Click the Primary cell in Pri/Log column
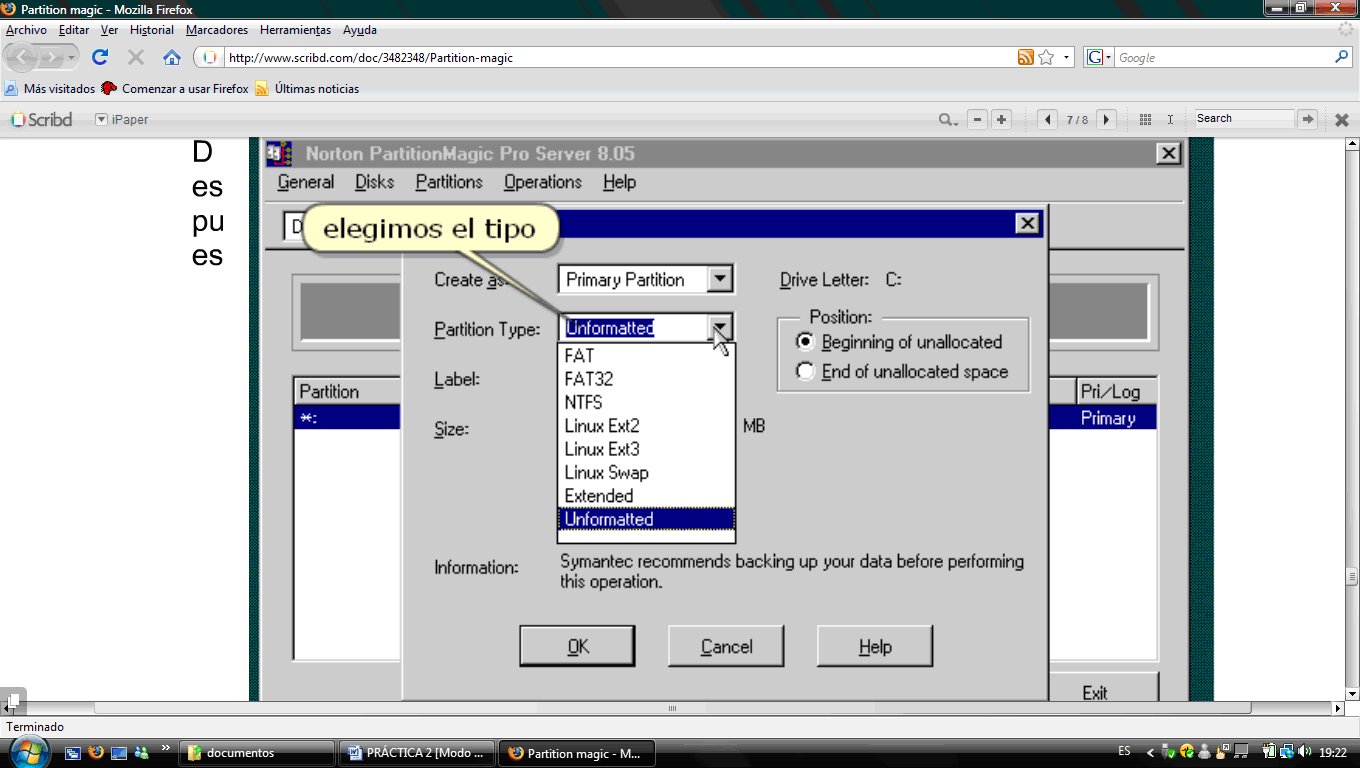Screen dimensions: 1360x768 (1108, 418)
